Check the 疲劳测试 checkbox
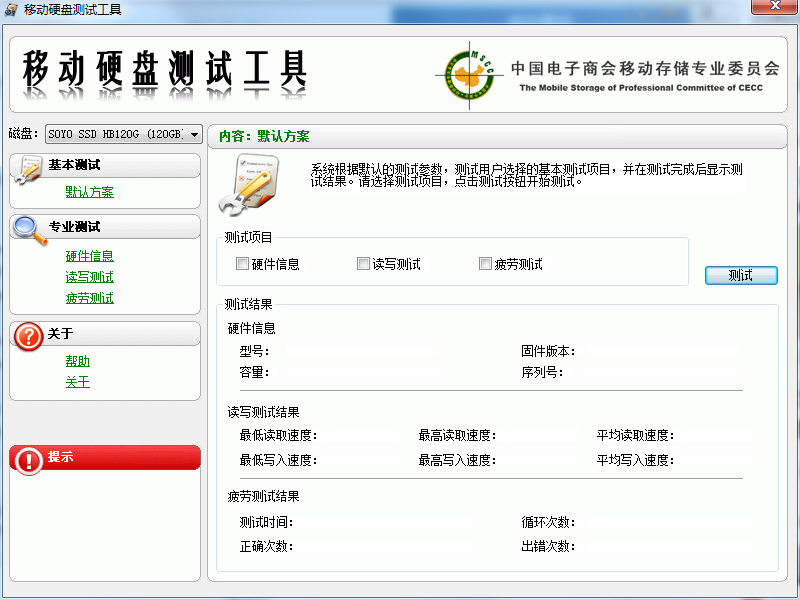The image size is (800, 600). click(485, 264)
